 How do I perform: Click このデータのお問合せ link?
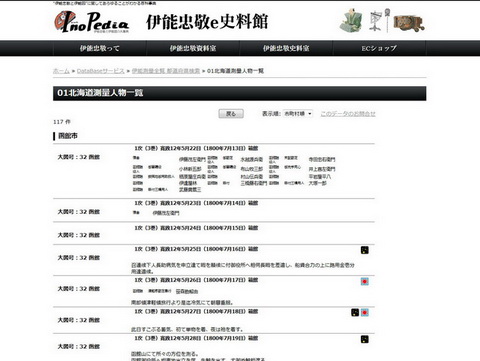click(x=348, y=114)
